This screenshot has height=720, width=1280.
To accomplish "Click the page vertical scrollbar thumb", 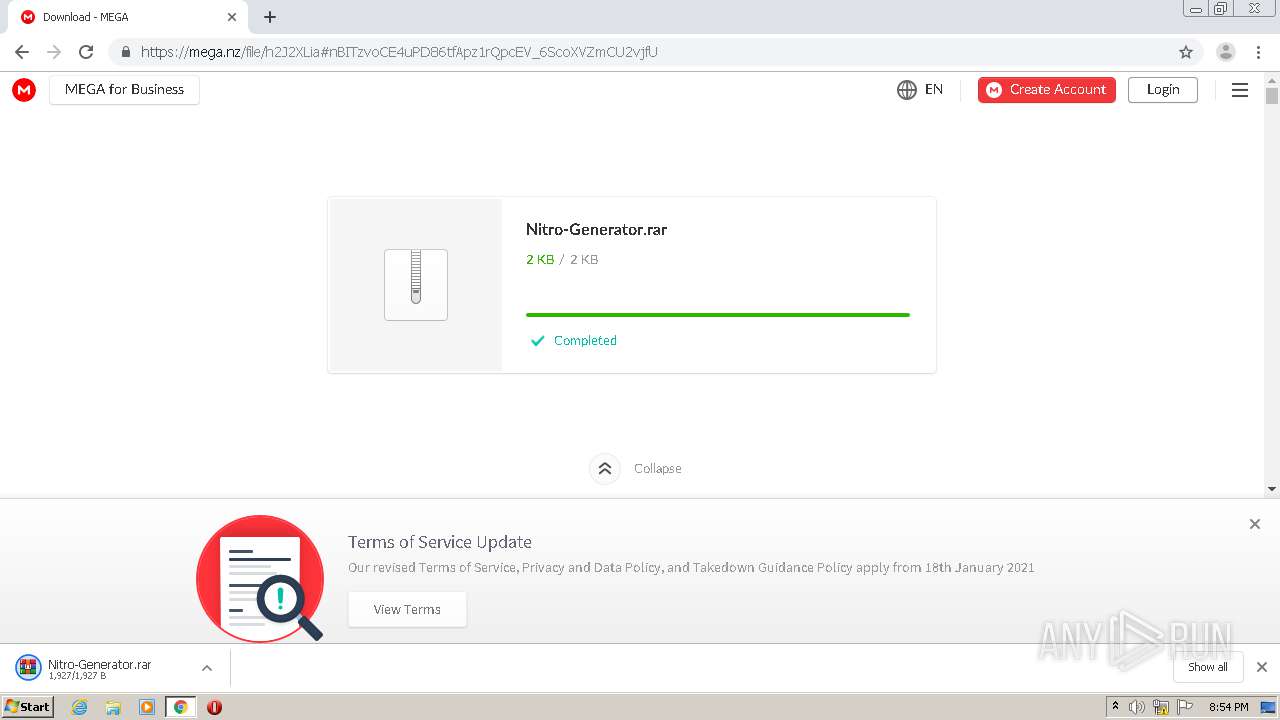I will pos(1272,96).
